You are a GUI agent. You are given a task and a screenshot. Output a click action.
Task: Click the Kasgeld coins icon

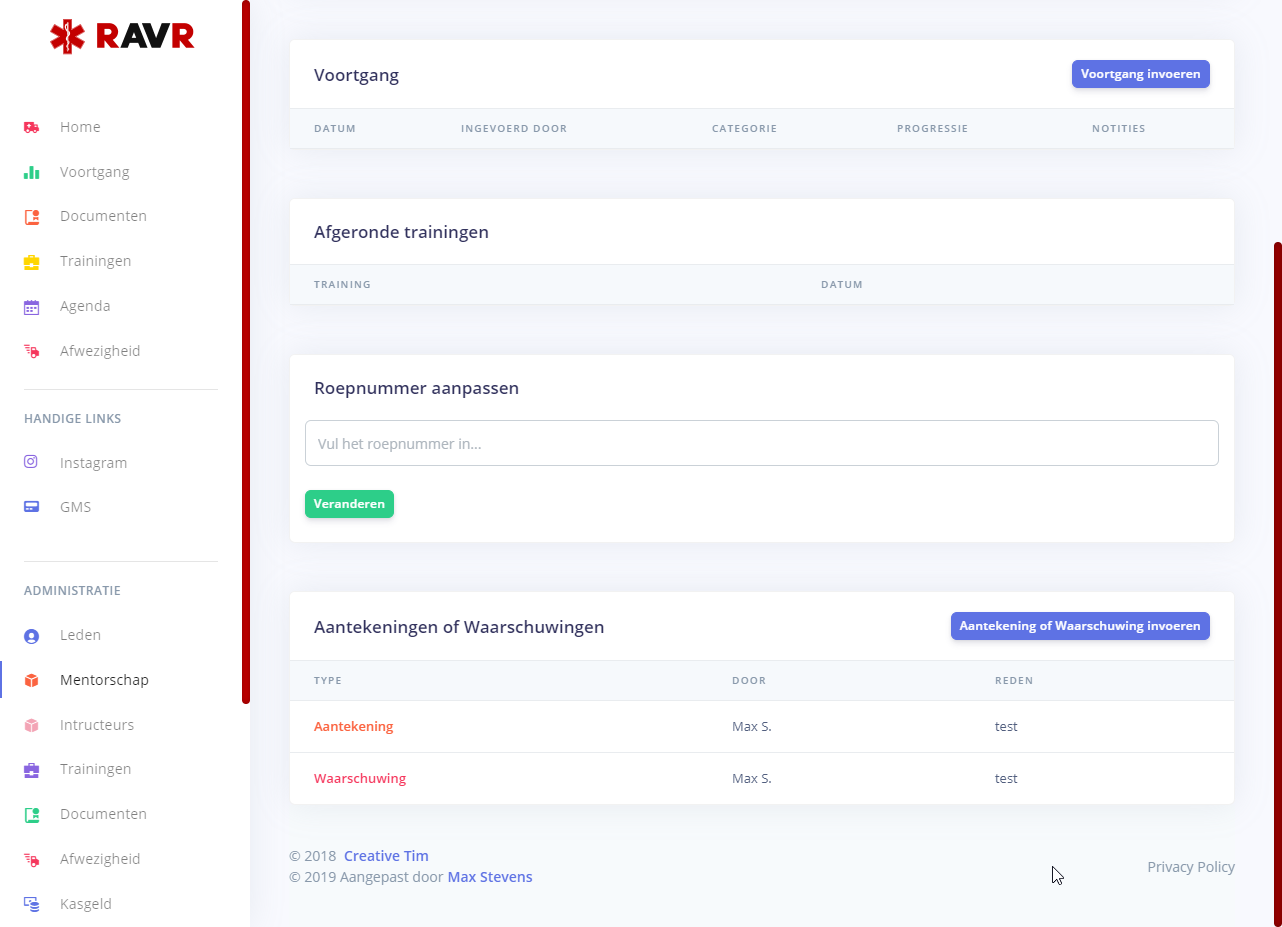click(x=31, y=904)
